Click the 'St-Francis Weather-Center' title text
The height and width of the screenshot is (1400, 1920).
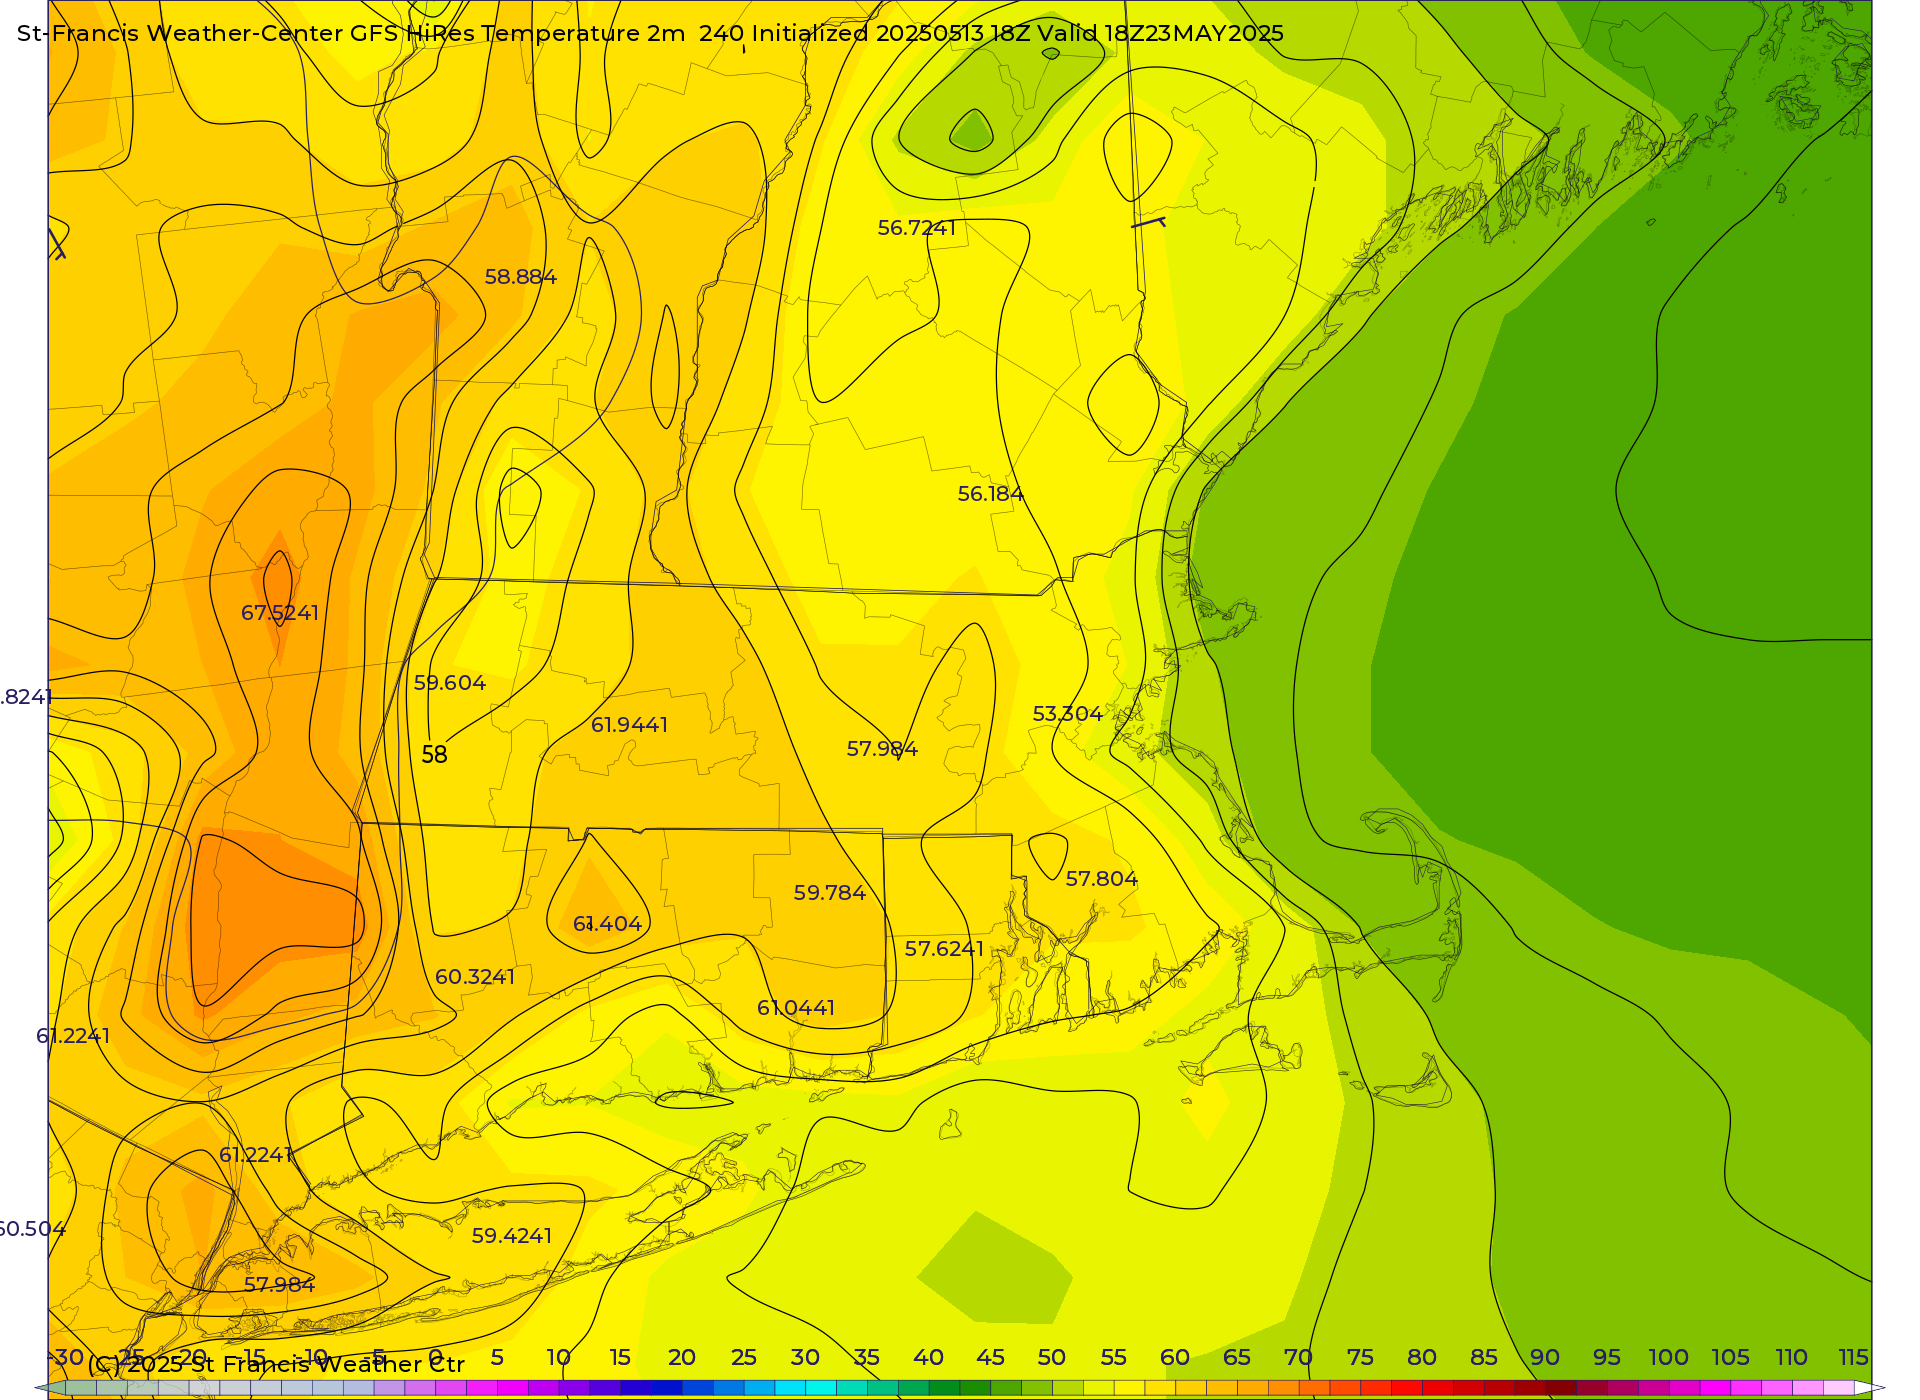click(180, 33)
